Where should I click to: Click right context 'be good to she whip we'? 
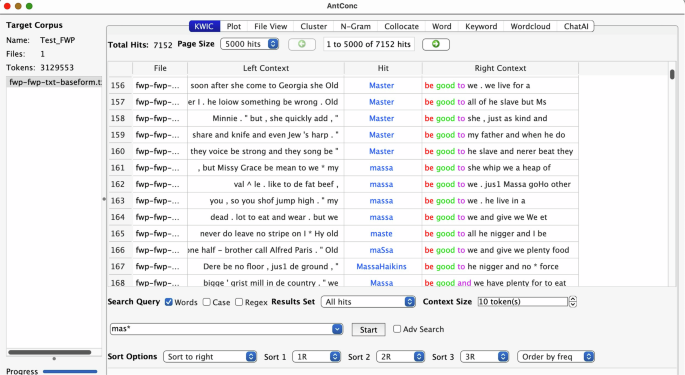[488, 168]
